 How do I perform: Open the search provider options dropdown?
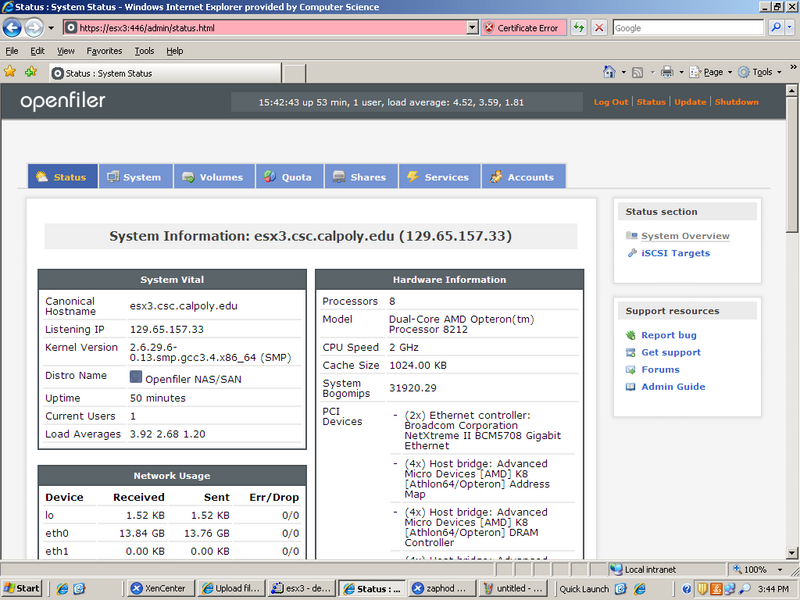pyautogui.click(x=789, y=28)
